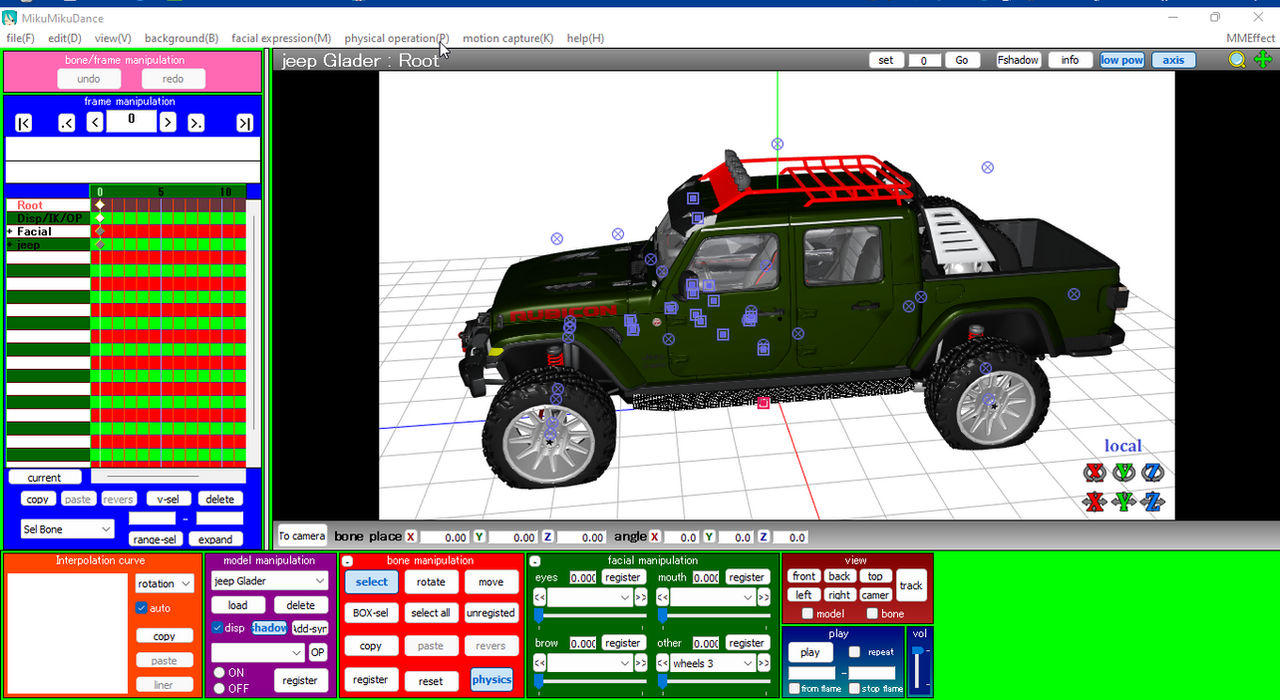1280x700 pixels.
Task: Collapse the bone manipulation panel
Action: (x=347, y=561)
